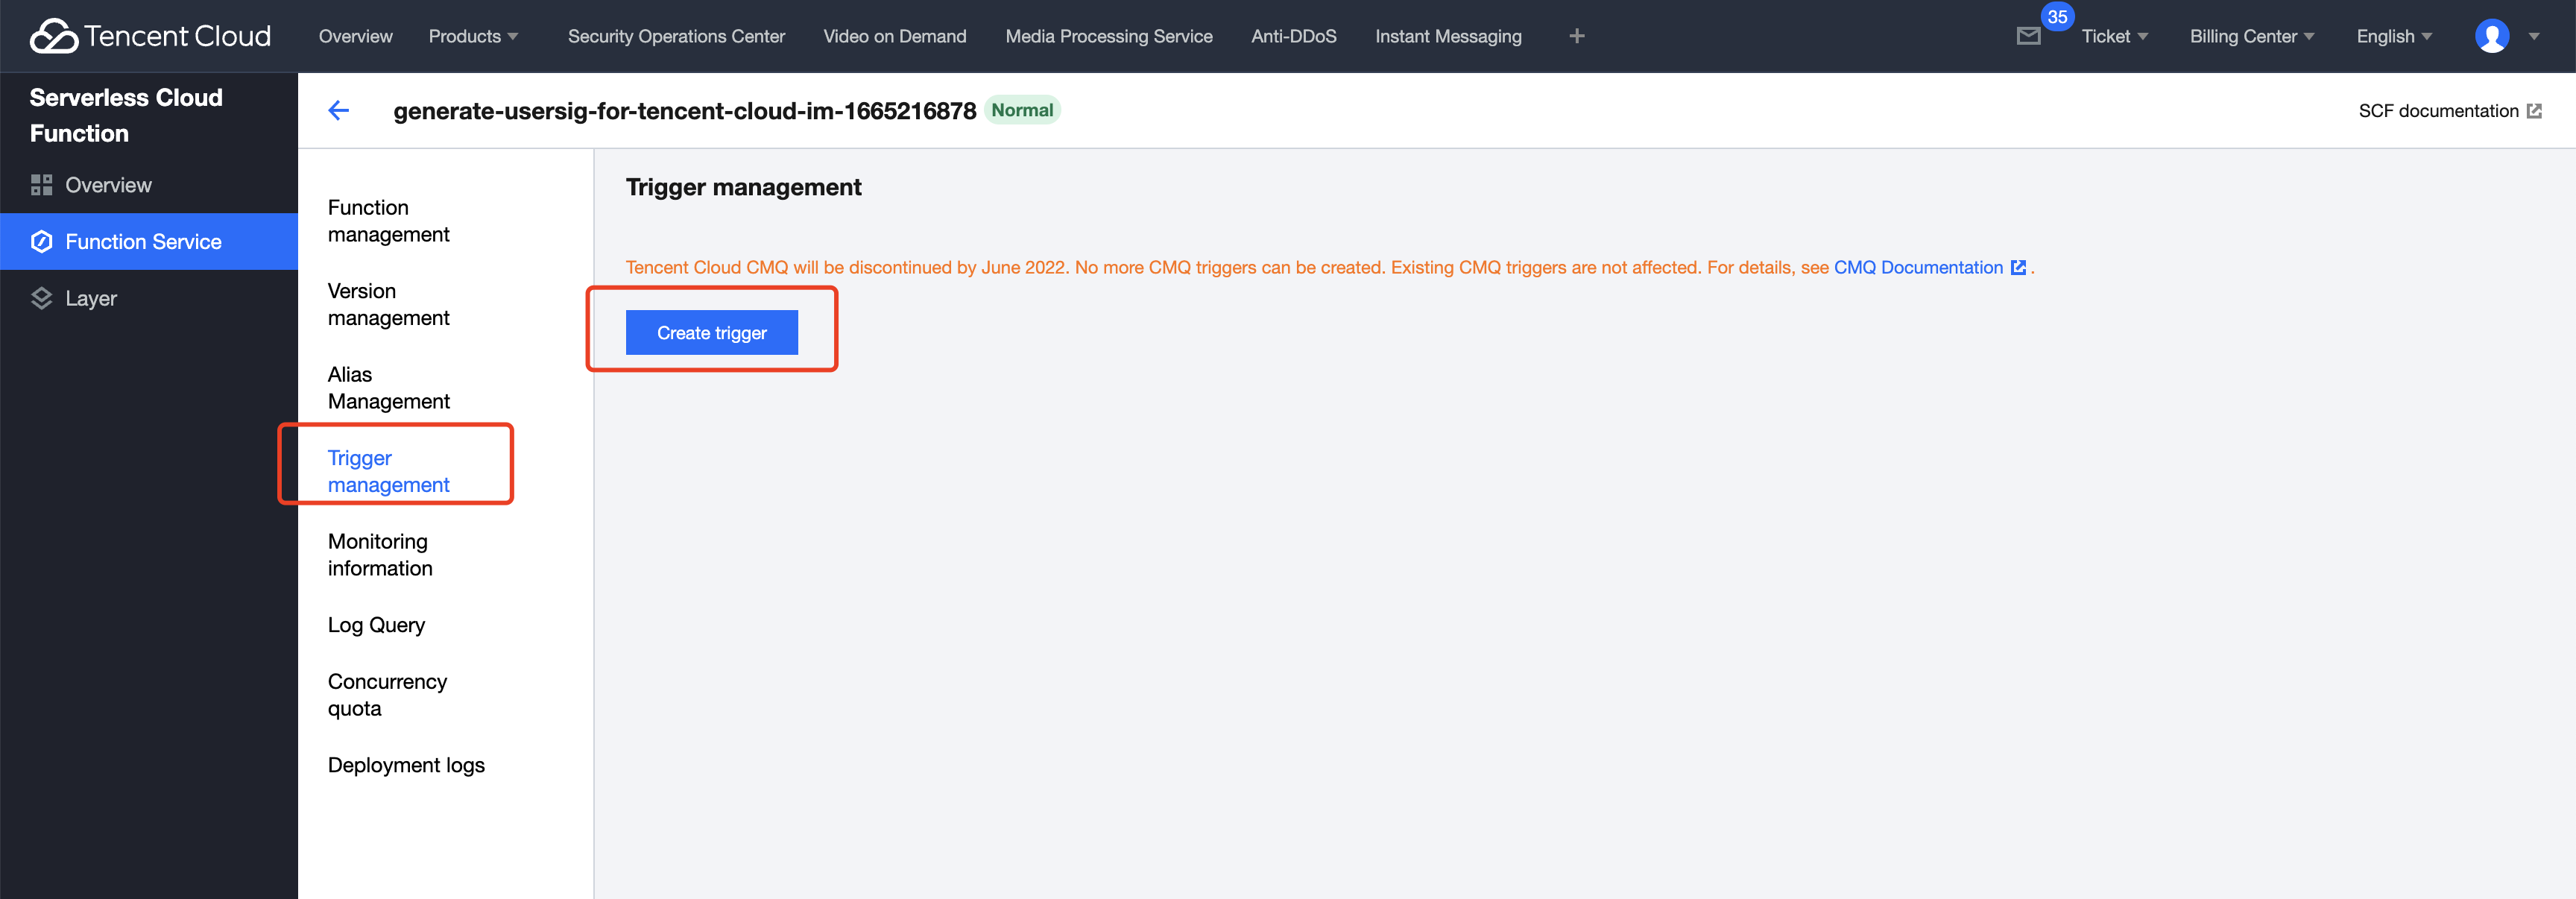The width and height of the screenshot is (2576, 899).
Task: Click the SCF documentation external-link icon
Action: 2534,111
